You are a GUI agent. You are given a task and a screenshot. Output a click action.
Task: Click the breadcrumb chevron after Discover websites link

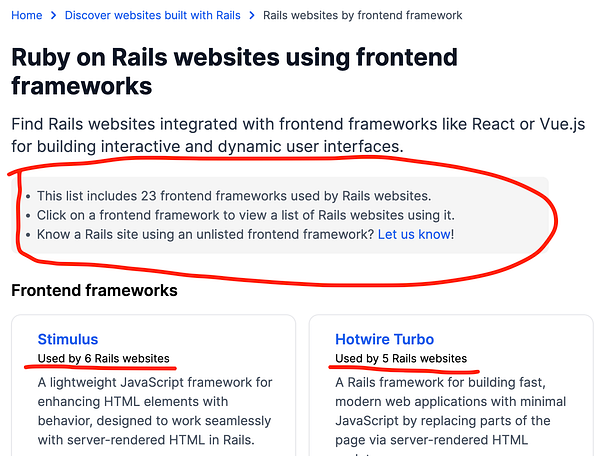click(251, 15)
